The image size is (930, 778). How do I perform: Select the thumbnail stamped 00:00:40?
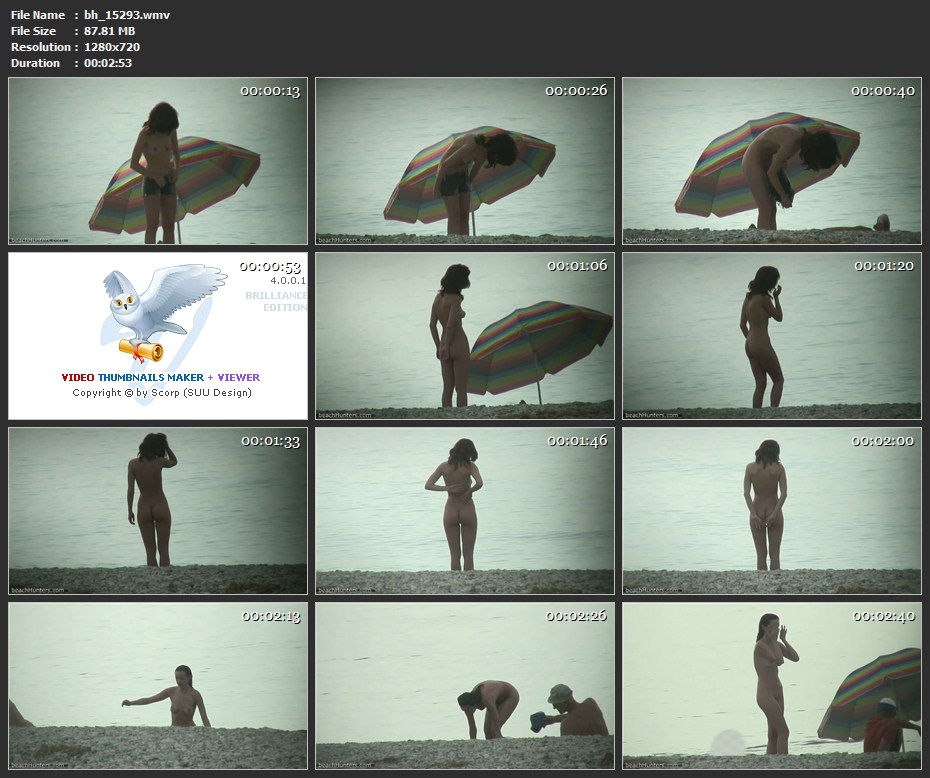771,161
